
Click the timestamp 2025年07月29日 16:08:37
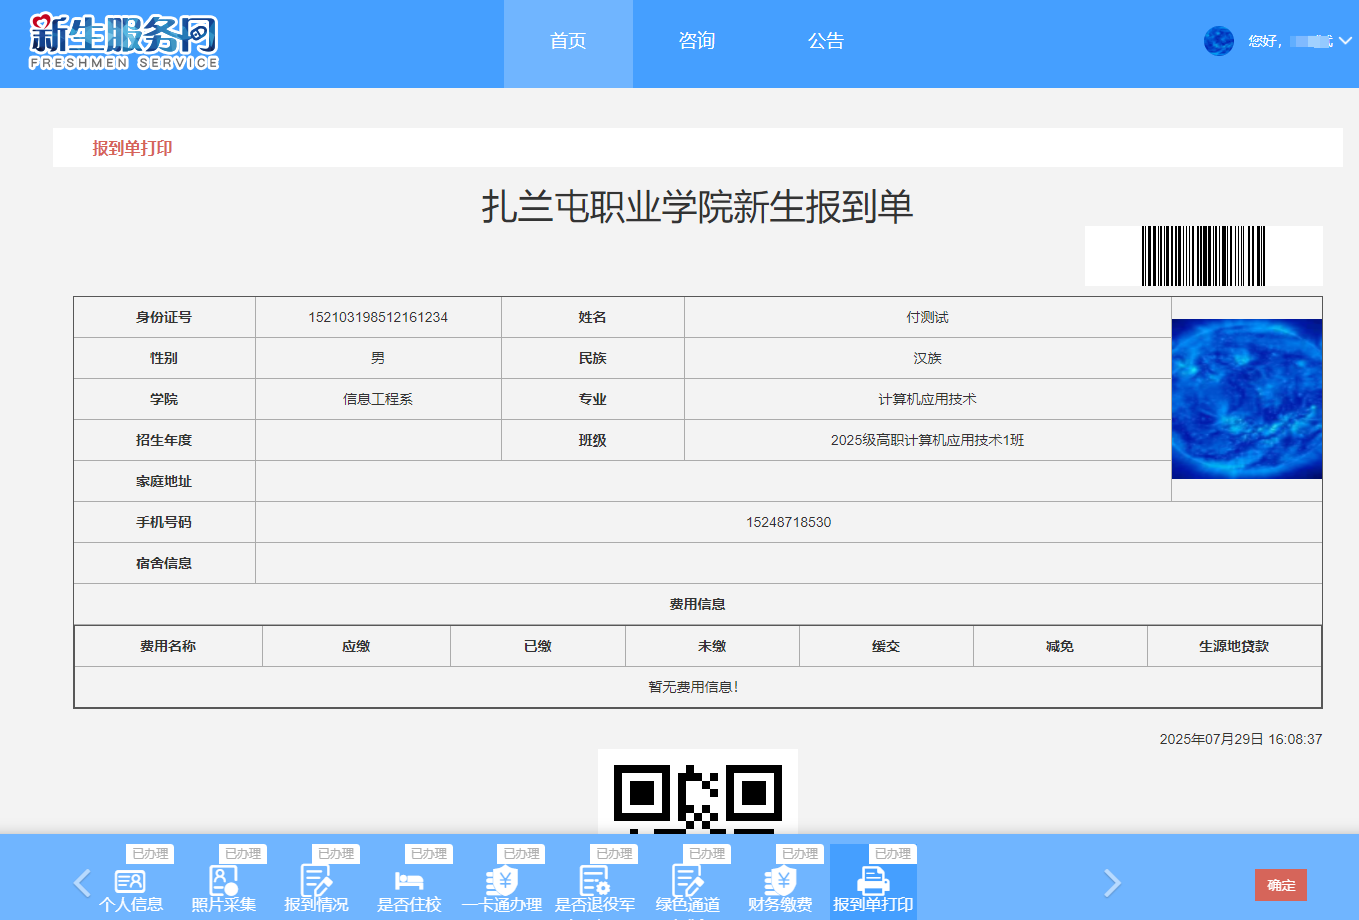tap(1241, 739)
